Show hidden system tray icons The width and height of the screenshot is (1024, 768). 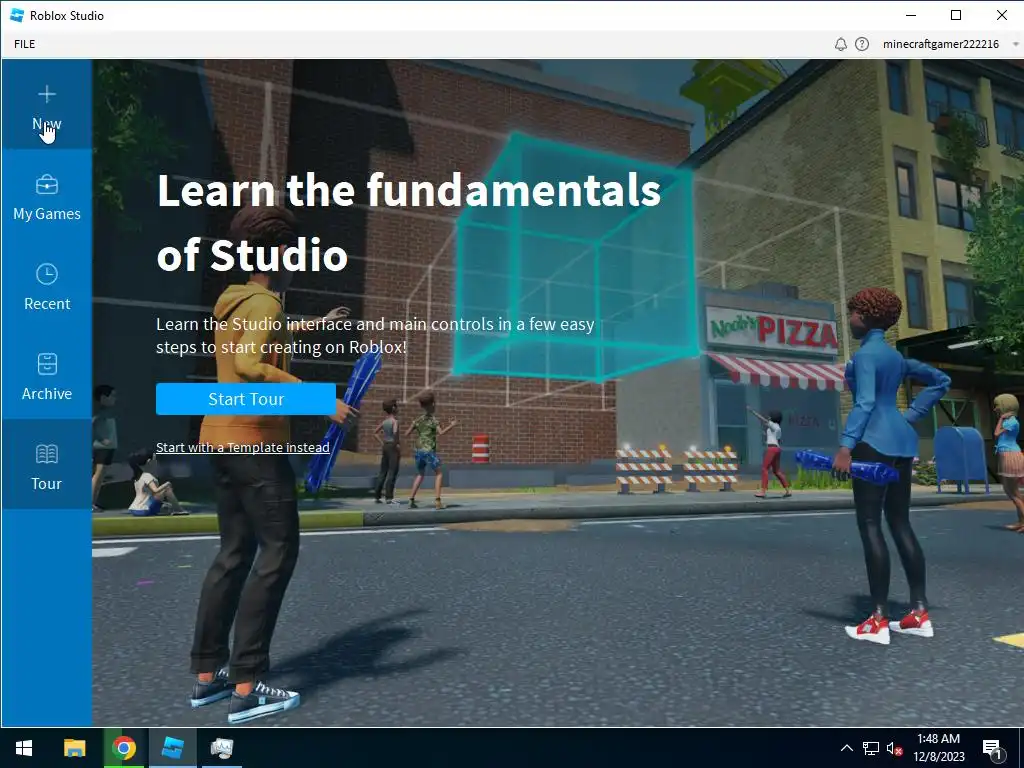[x=846, y=748]
